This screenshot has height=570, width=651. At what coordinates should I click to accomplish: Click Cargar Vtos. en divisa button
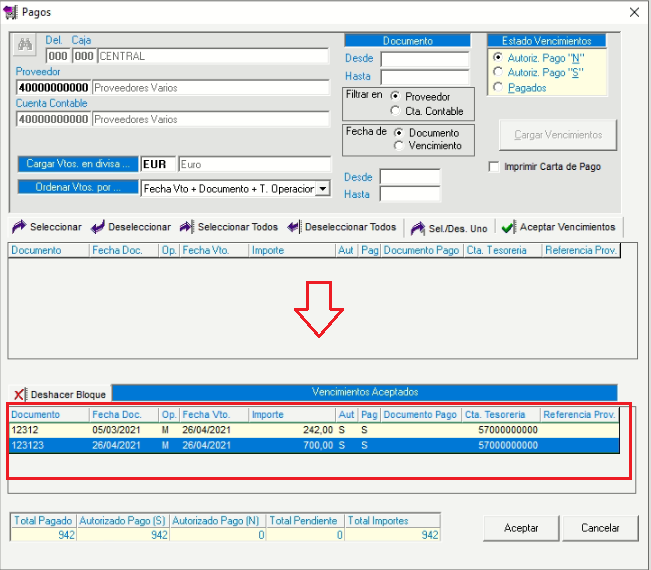78,164
